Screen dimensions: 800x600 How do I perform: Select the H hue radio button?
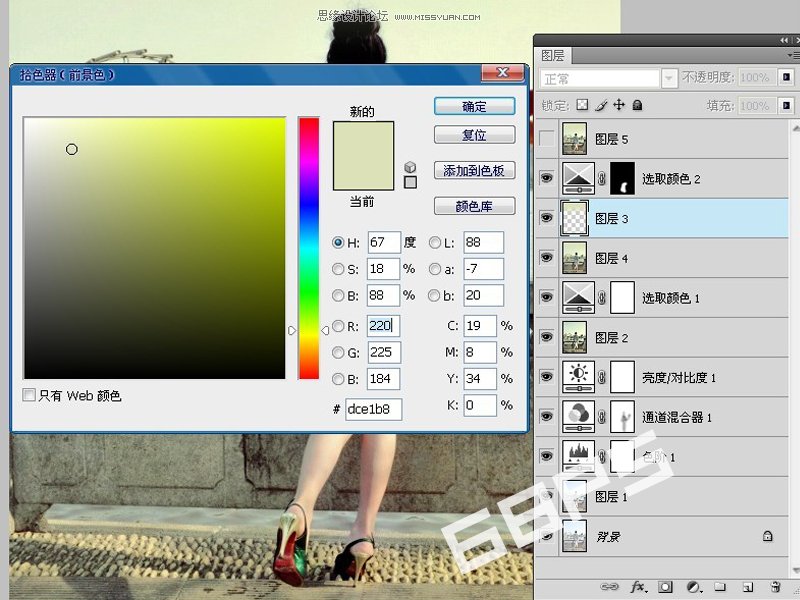coord(338,242)
